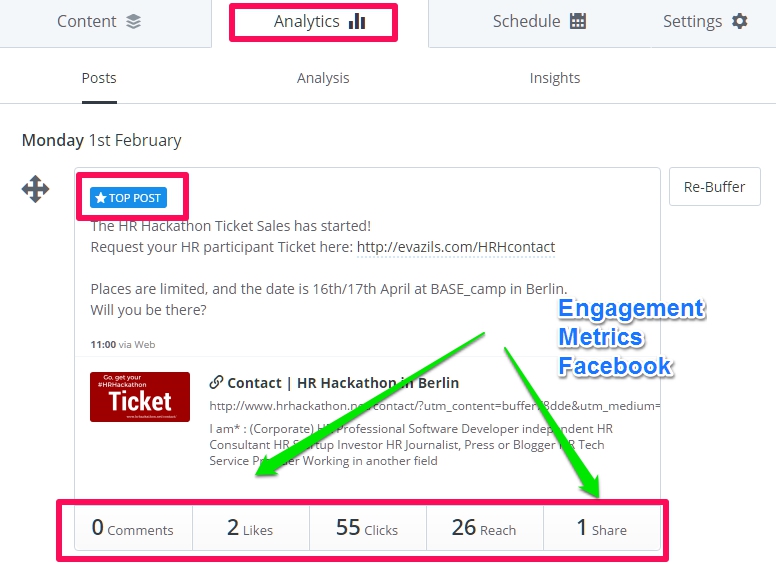Viewport: 776px width, 563px height.
Task: Open the Contact | HR Hackathon link title
Action: (x=343, y=382)
